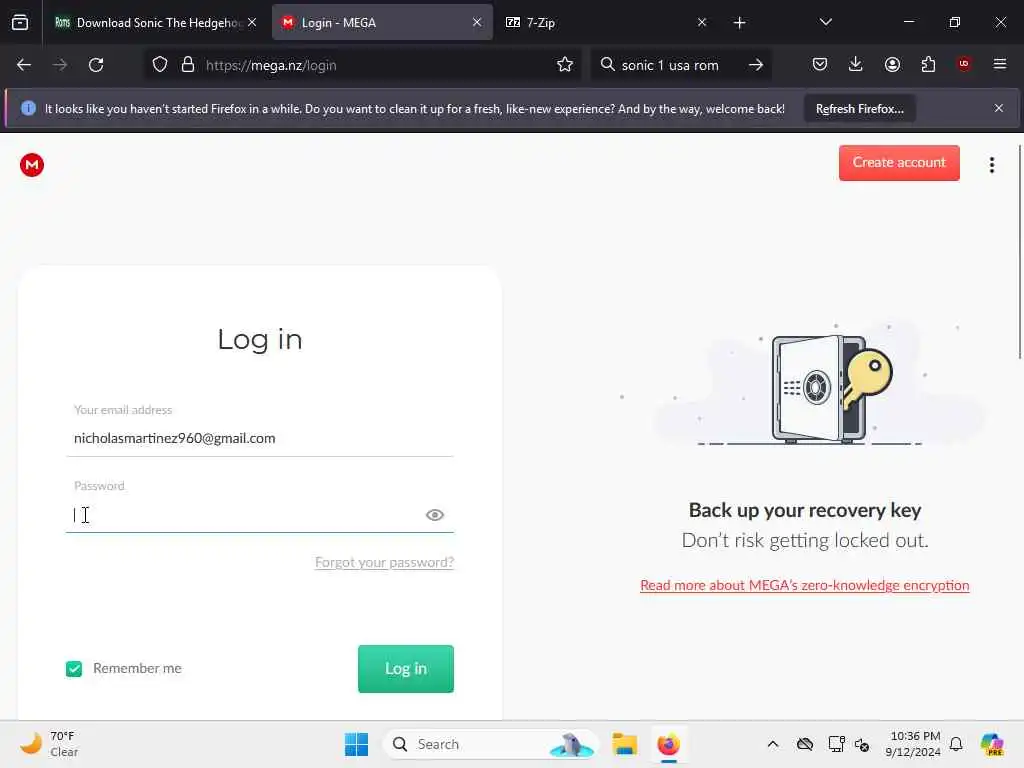Close the Login - MEGA tab
The height and width of the screenshot is (768, 1024).
[x=477, y=23]
